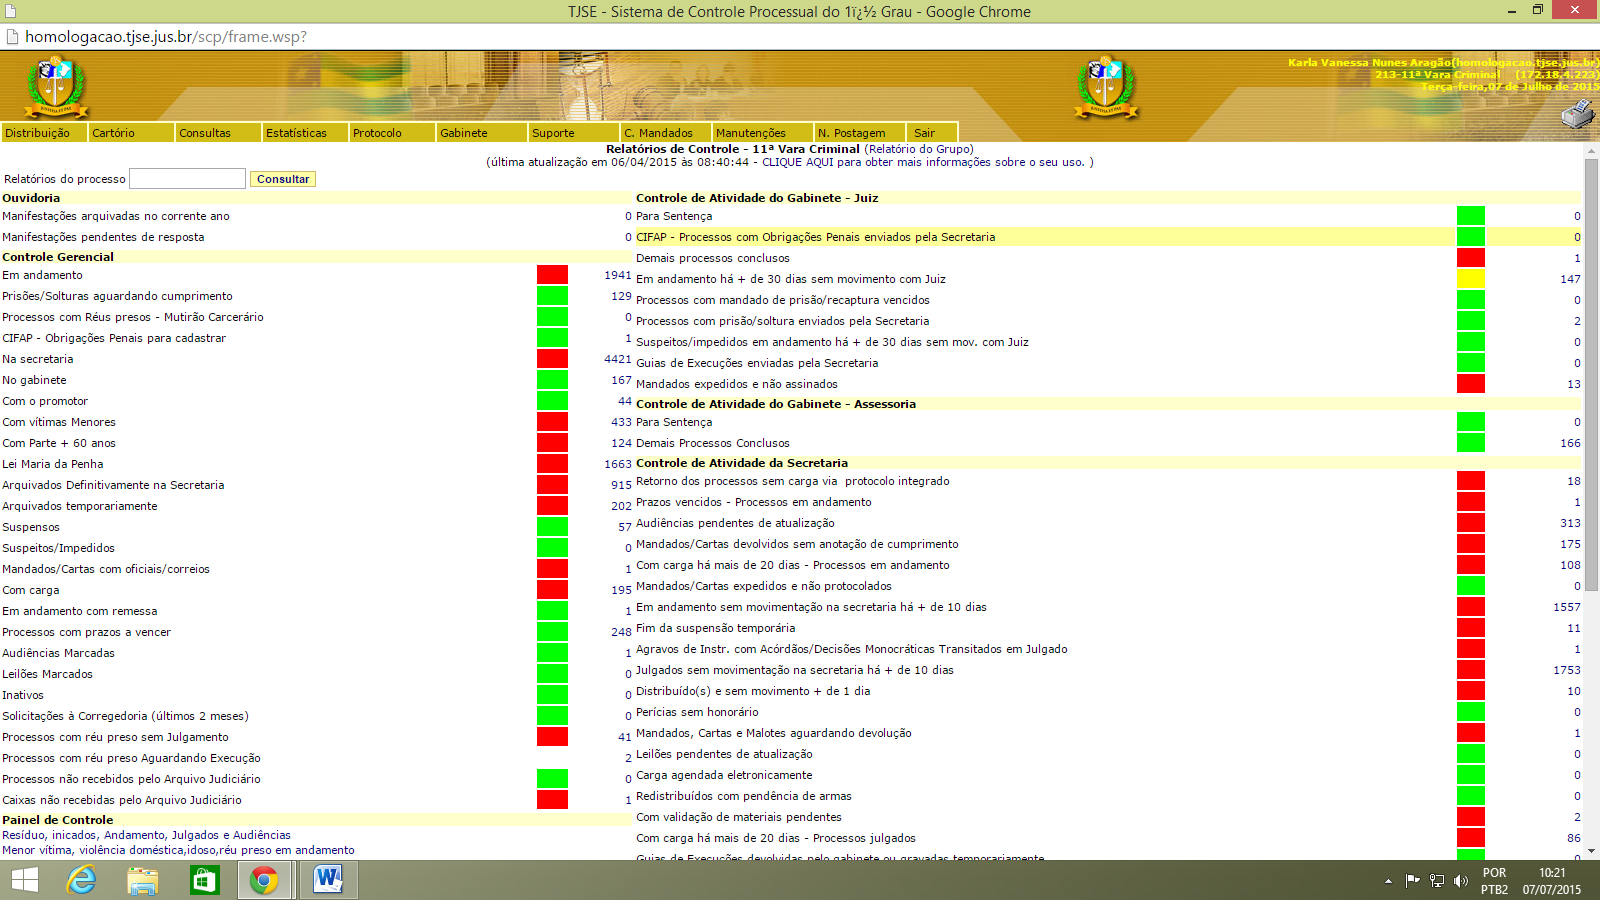The image size is (1600, 900).
Task: Open the C. Mandados menu
Action: (x=658, y=133)
